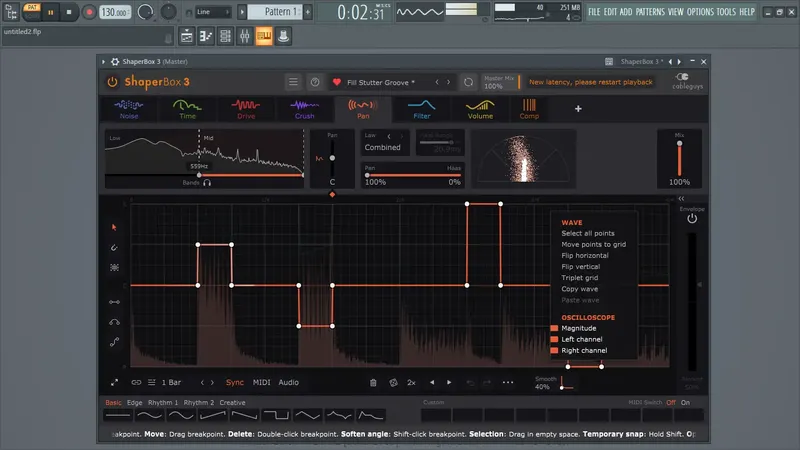Open the Drive shaper tab
The width and height of the screenshot is (800, 450).
click(246, 109)
